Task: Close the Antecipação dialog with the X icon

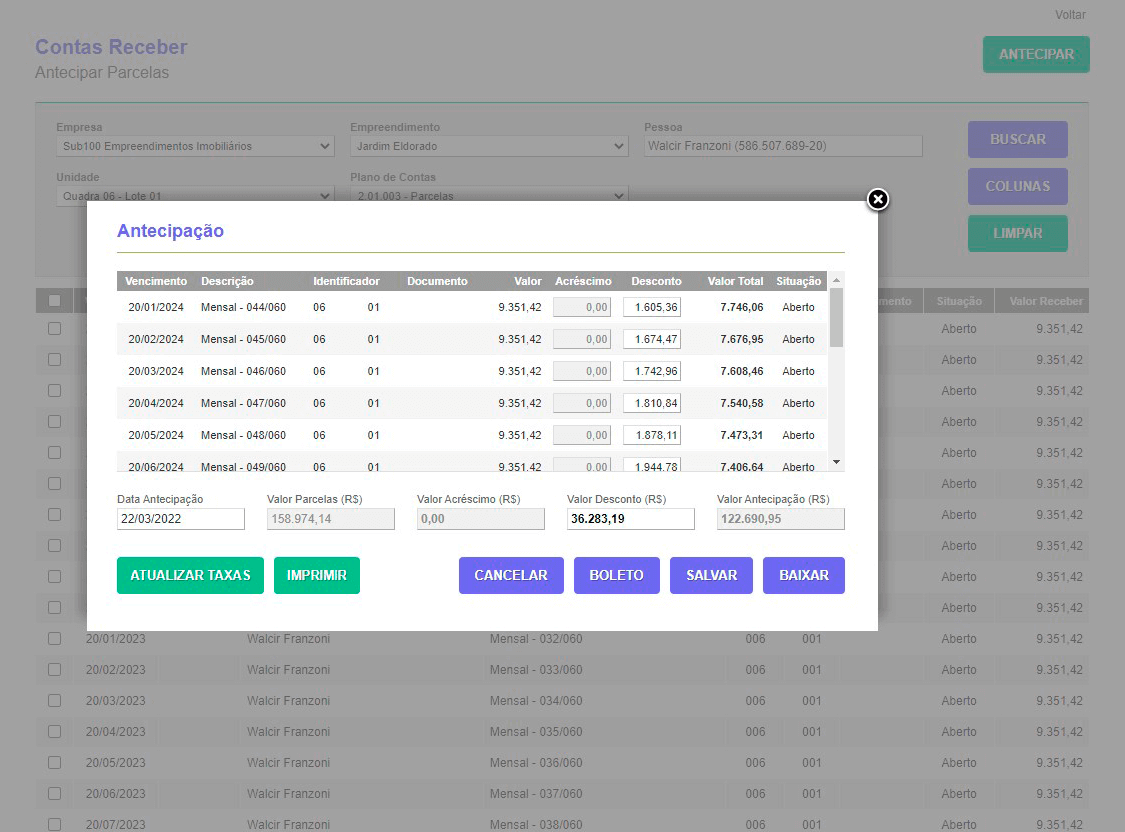Action: pos(877,200)
